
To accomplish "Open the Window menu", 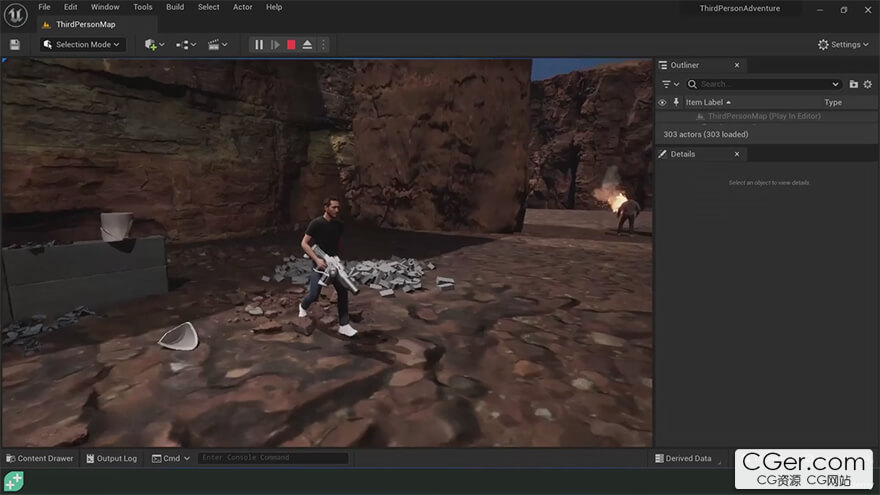I will 105,7.
